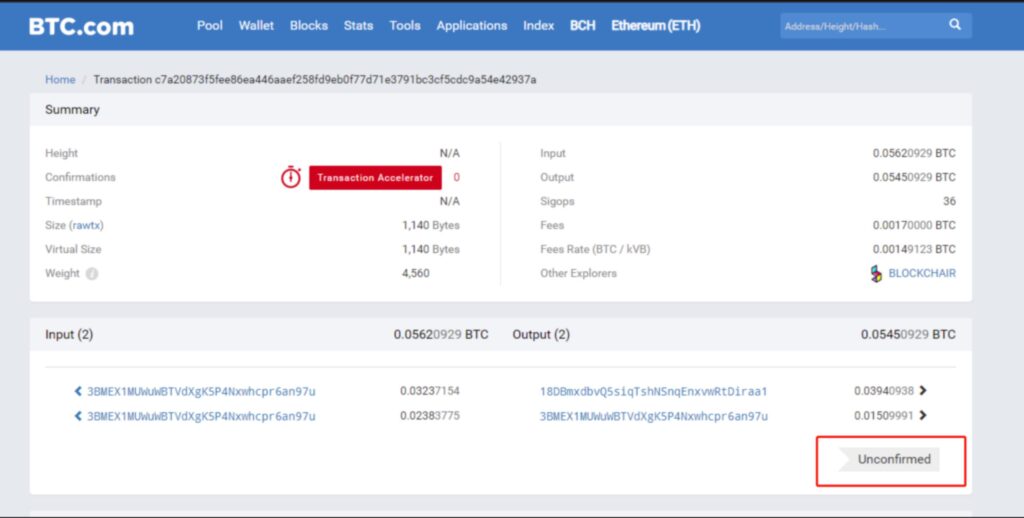Click the Weight info icon
Screen dimensions: 1024x518
(92, 274)
